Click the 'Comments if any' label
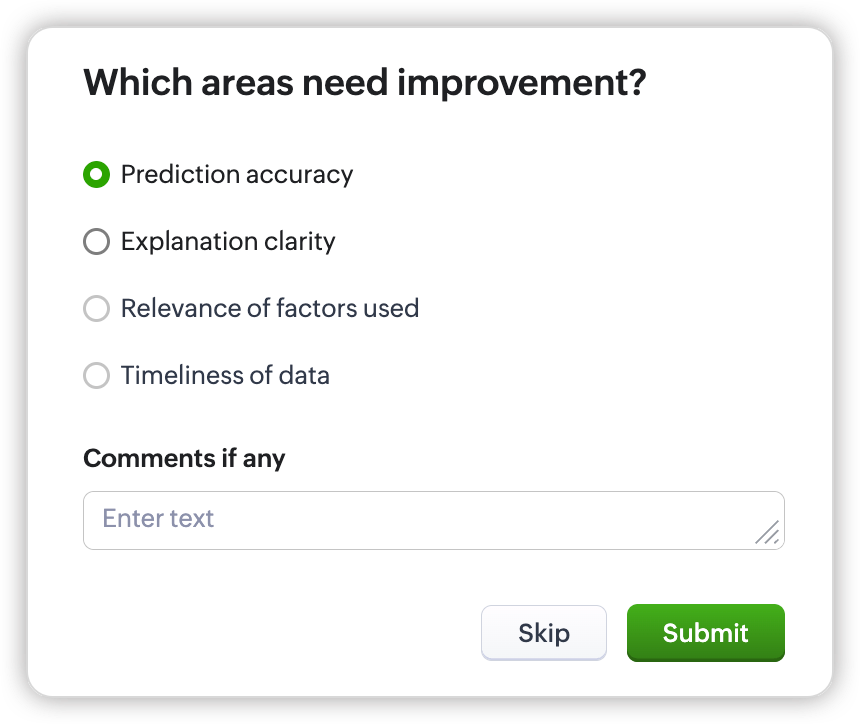The width and height of the screenshot is (860, 724). click(x=184, y=459)
